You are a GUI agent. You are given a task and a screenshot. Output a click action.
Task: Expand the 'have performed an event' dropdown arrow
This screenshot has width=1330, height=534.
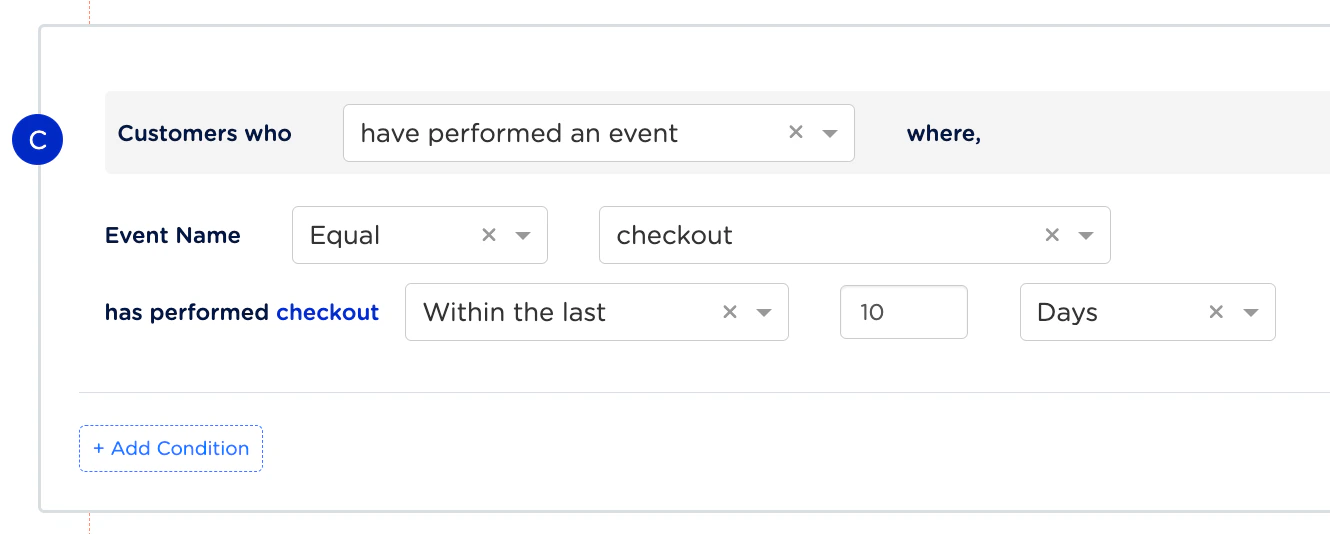pos(829,133)
